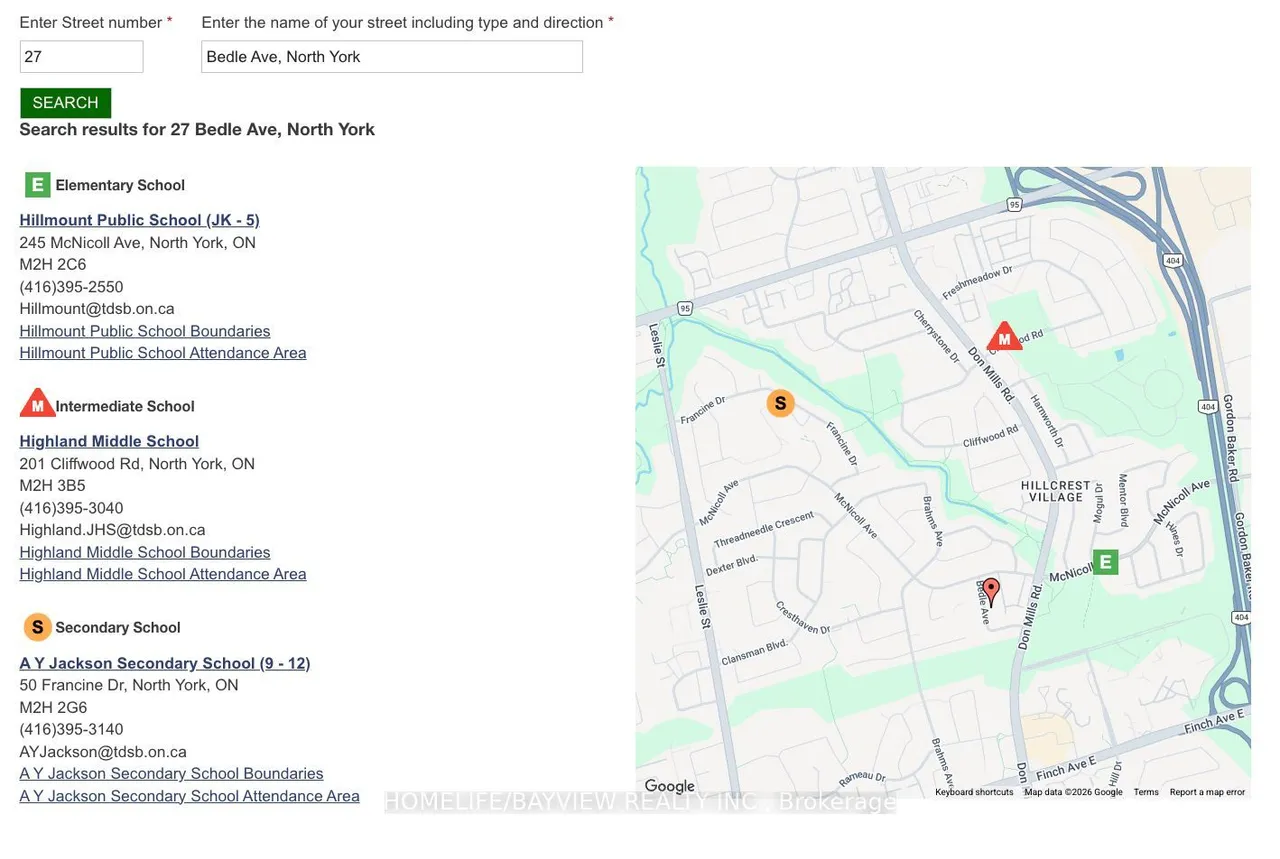Open the Highland Middle School link

tap(109, 441)
